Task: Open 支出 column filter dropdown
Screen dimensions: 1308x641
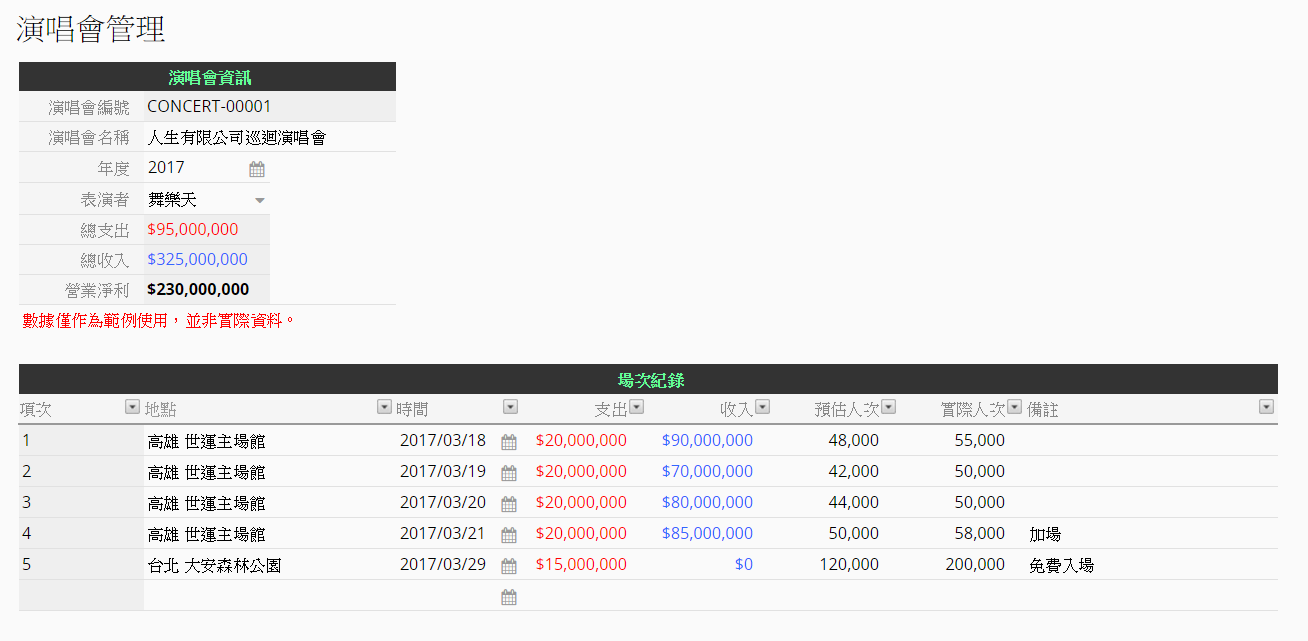Action: coord(636,407)
